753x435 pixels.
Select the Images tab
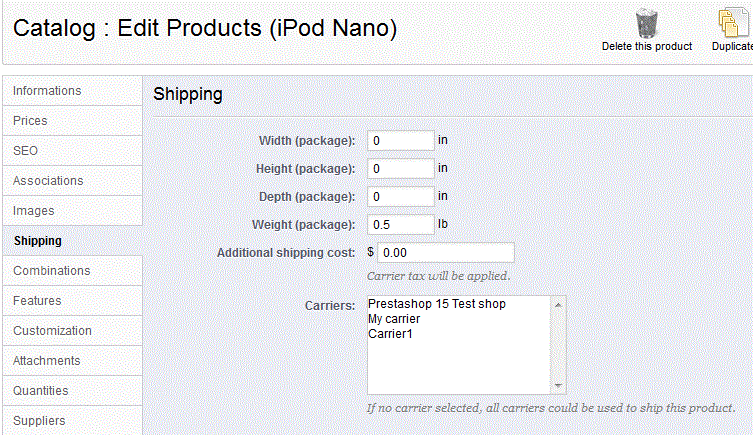34,211
